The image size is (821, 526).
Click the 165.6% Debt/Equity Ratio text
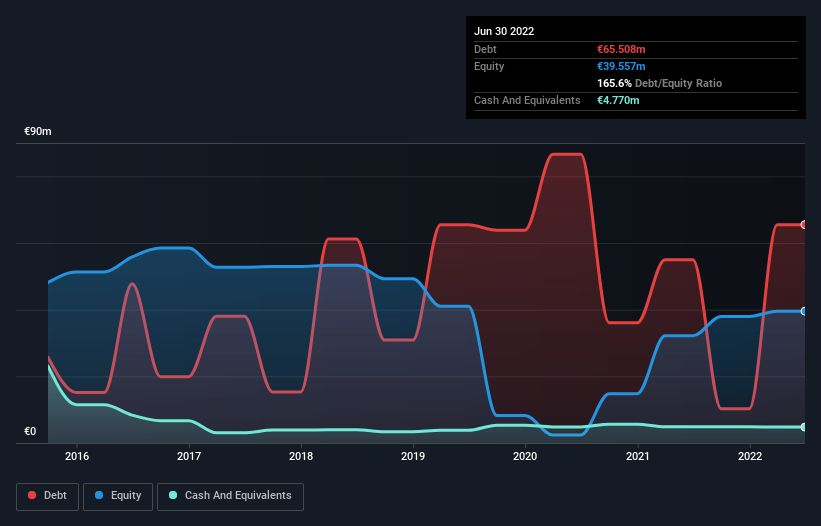[659, 83]
